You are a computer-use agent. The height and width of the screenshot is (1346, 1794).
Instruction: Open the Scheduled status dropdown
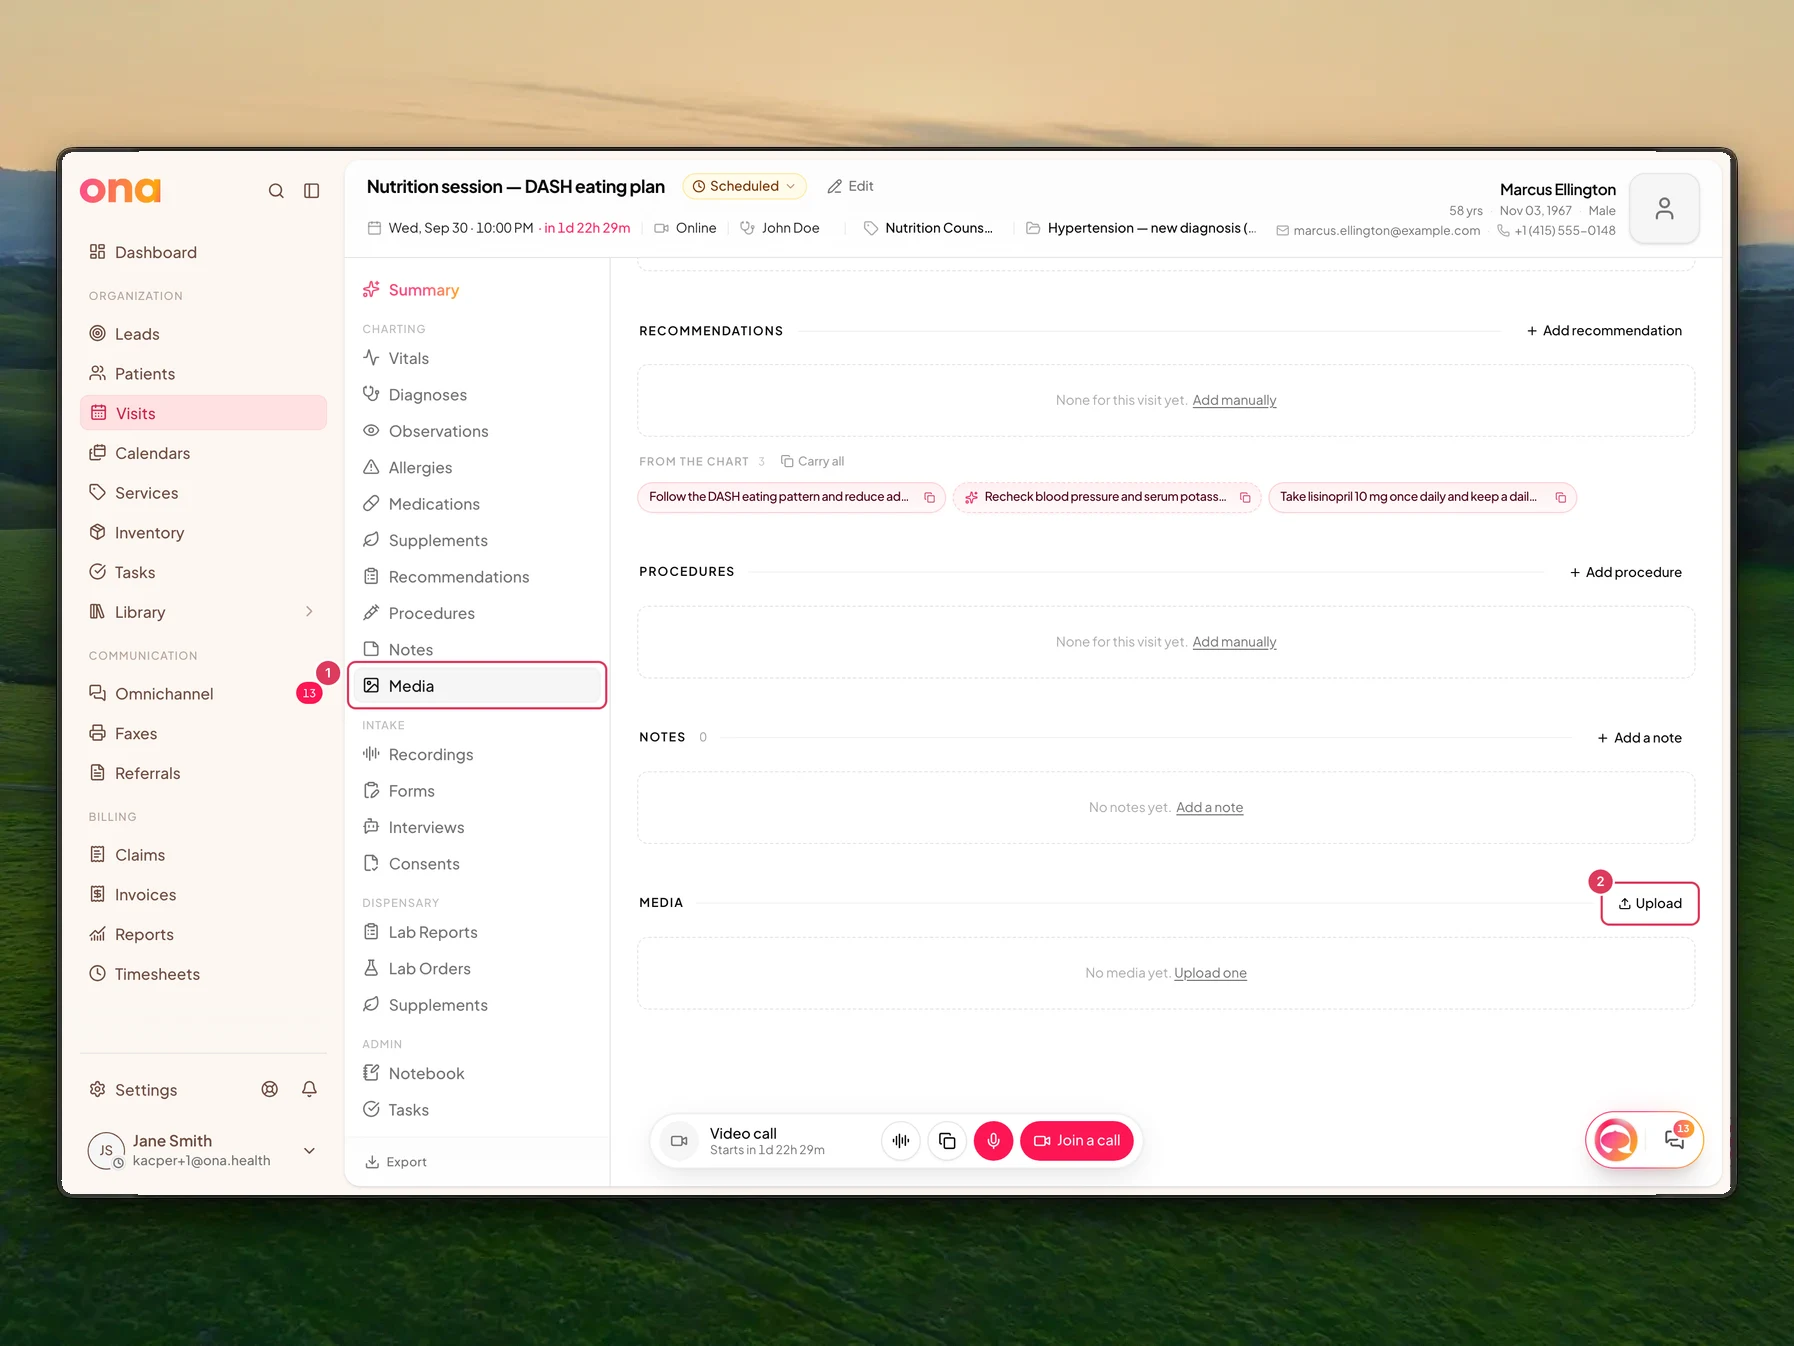tap(744, 186)
